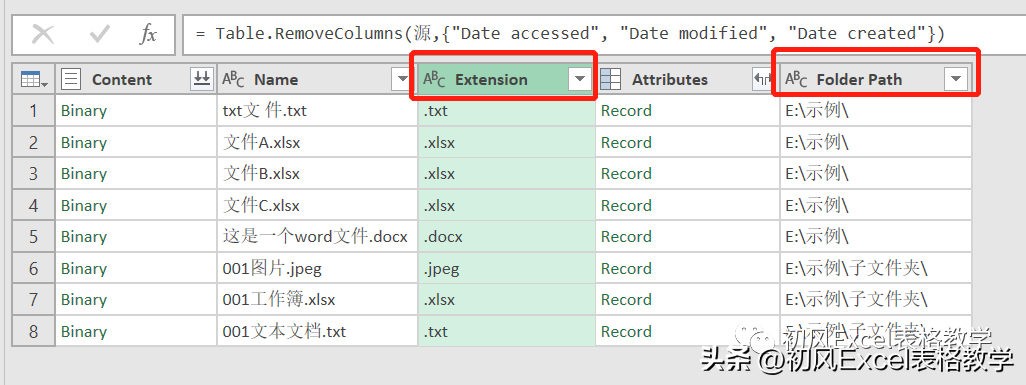1026x385 pixels.
Task: Expand Attributes column using expand icon
Action: pos(764,80)
